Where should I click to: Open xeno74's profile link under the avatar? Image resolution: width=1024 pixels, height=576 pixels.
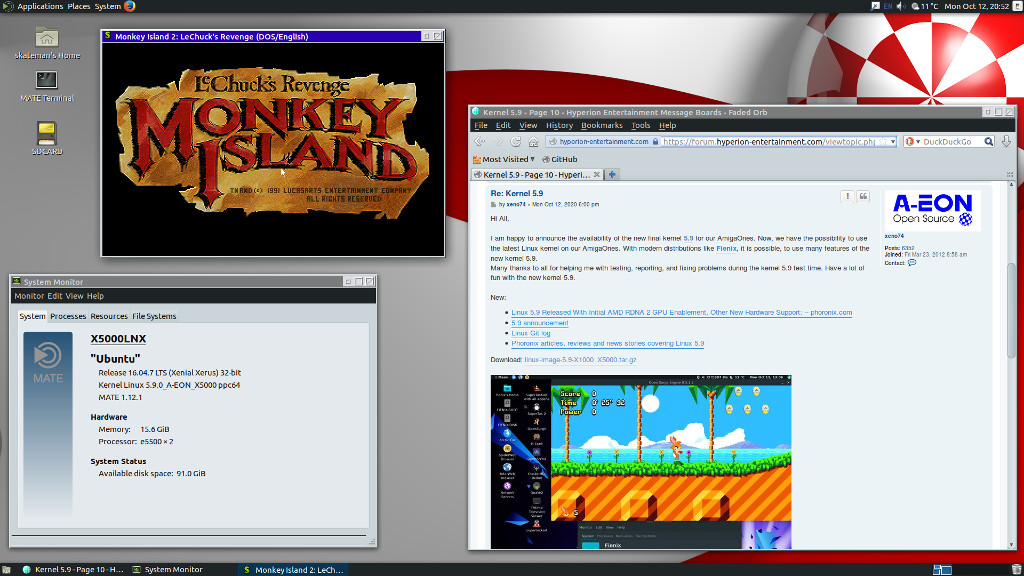[894, 236]
